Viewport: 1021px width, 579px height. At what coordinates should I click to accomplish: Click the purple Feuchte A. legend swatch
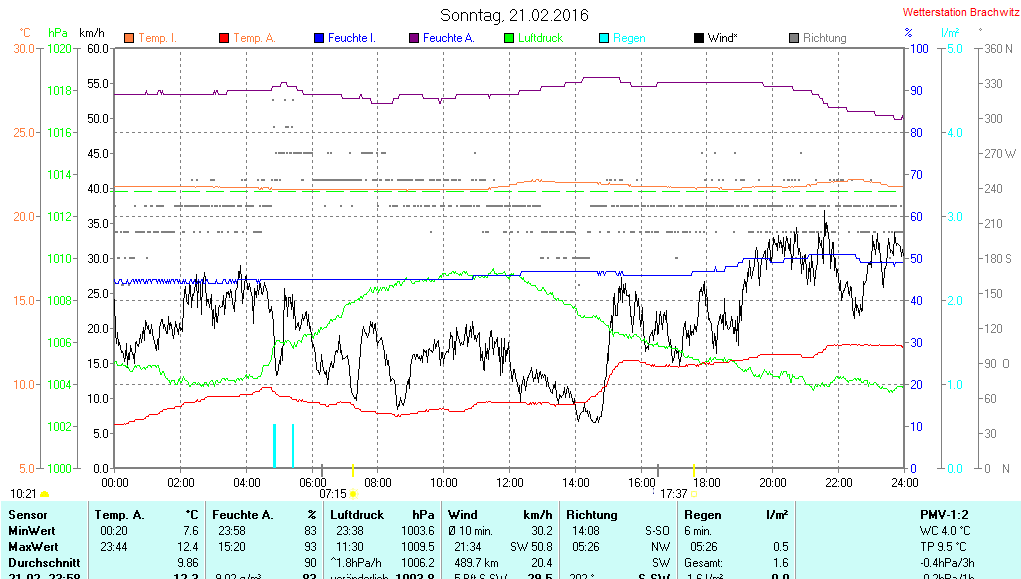(x=413, y=38)
